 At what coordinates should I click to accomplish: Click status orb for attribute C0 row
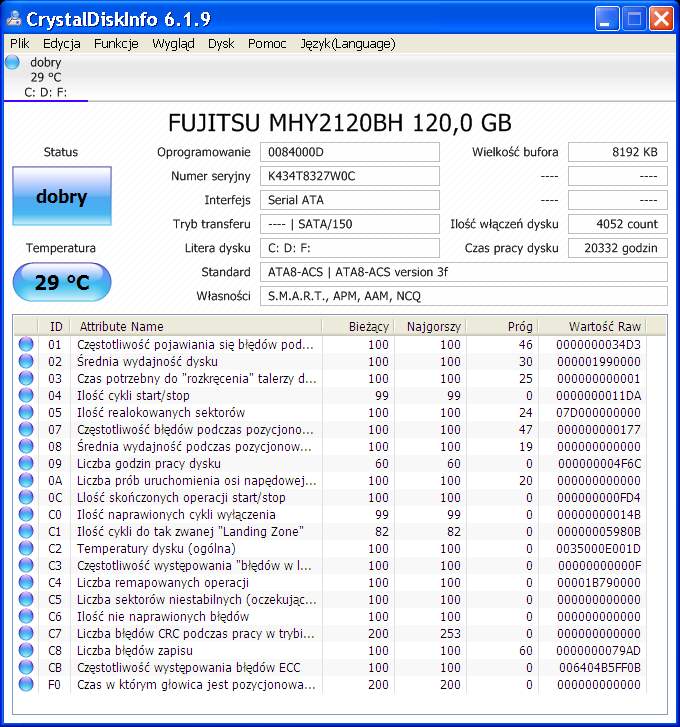[x=26, y=514]
